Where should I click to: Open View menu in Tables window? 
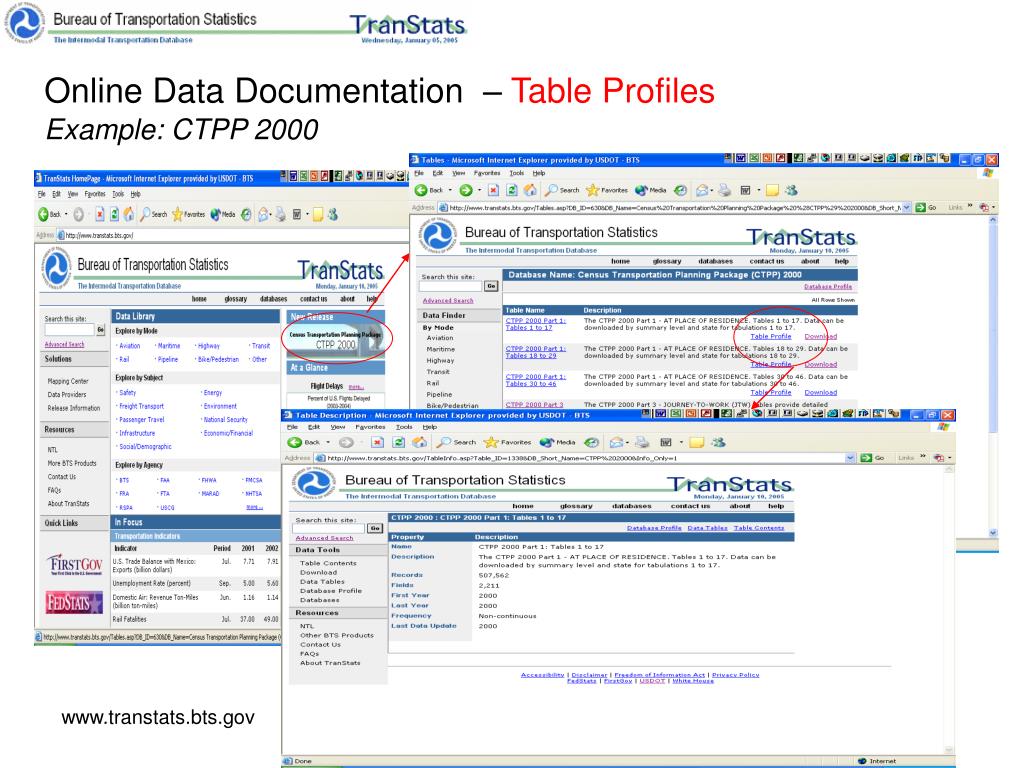(x=459, y=173)
